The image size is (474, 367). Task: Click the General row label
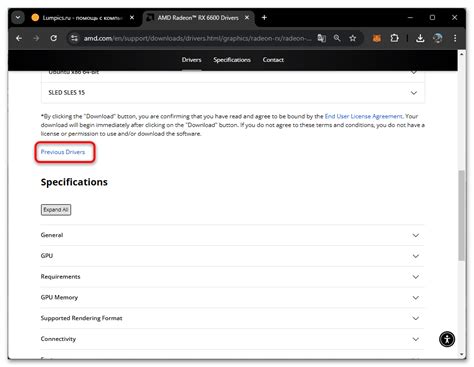tap(52, 235)
